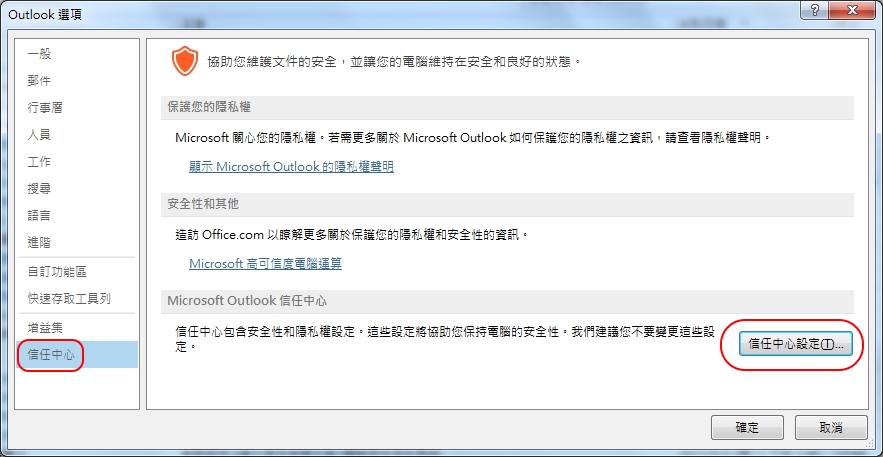883x457 pixels.
Task: Select 人員 in the left list
Action: [x=77, y=135]
